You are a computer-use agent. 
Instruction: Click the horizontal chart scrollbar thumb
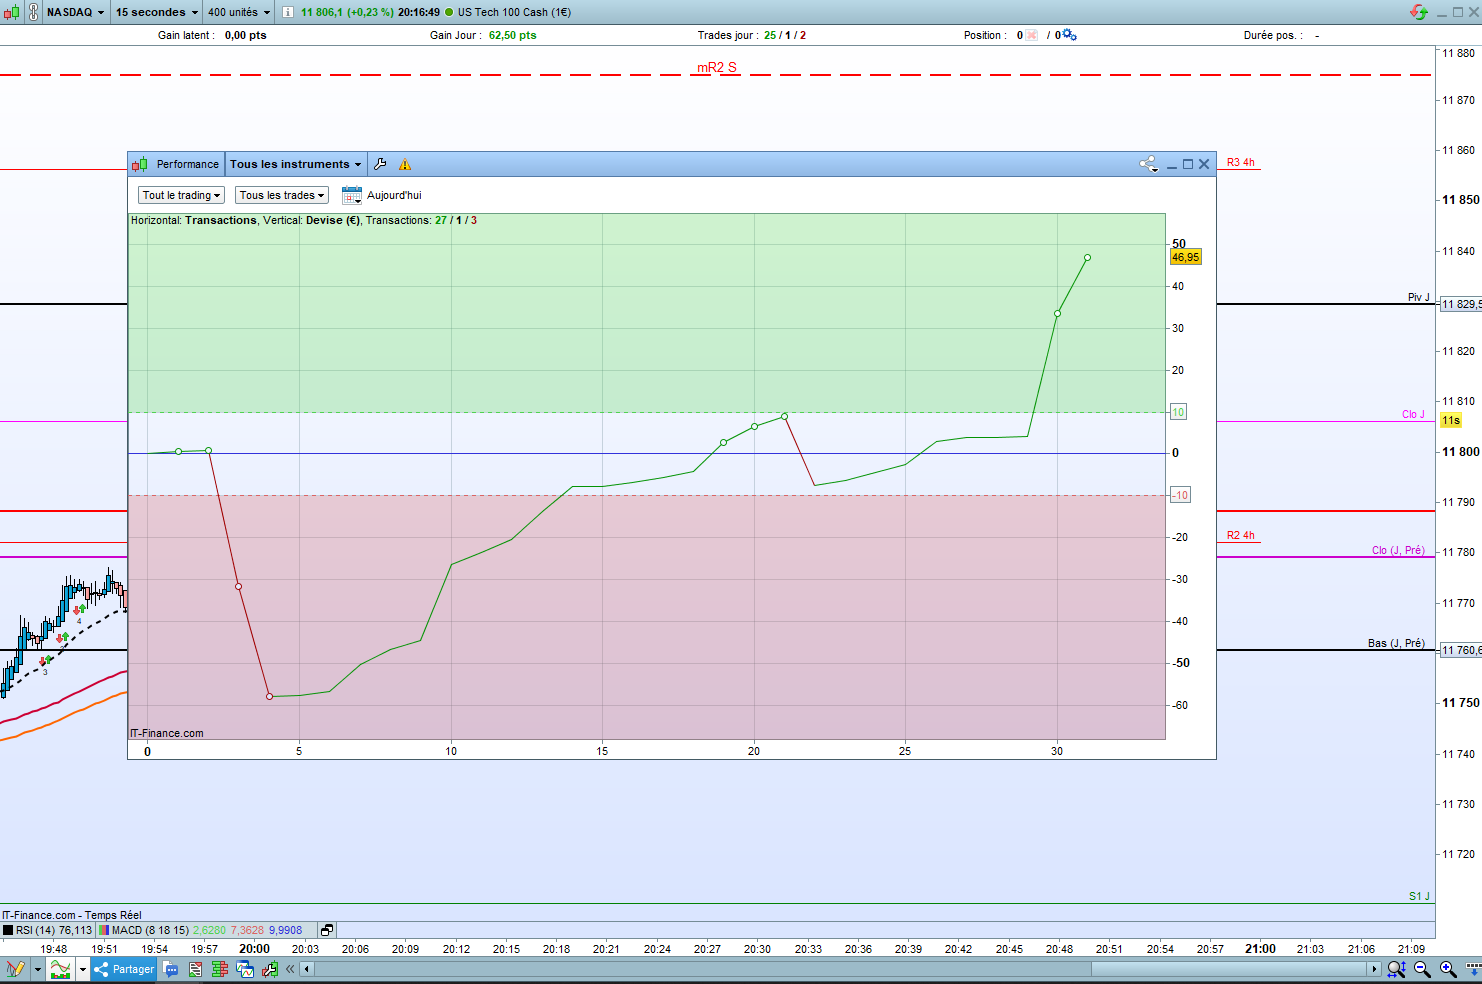(1229, 969)
